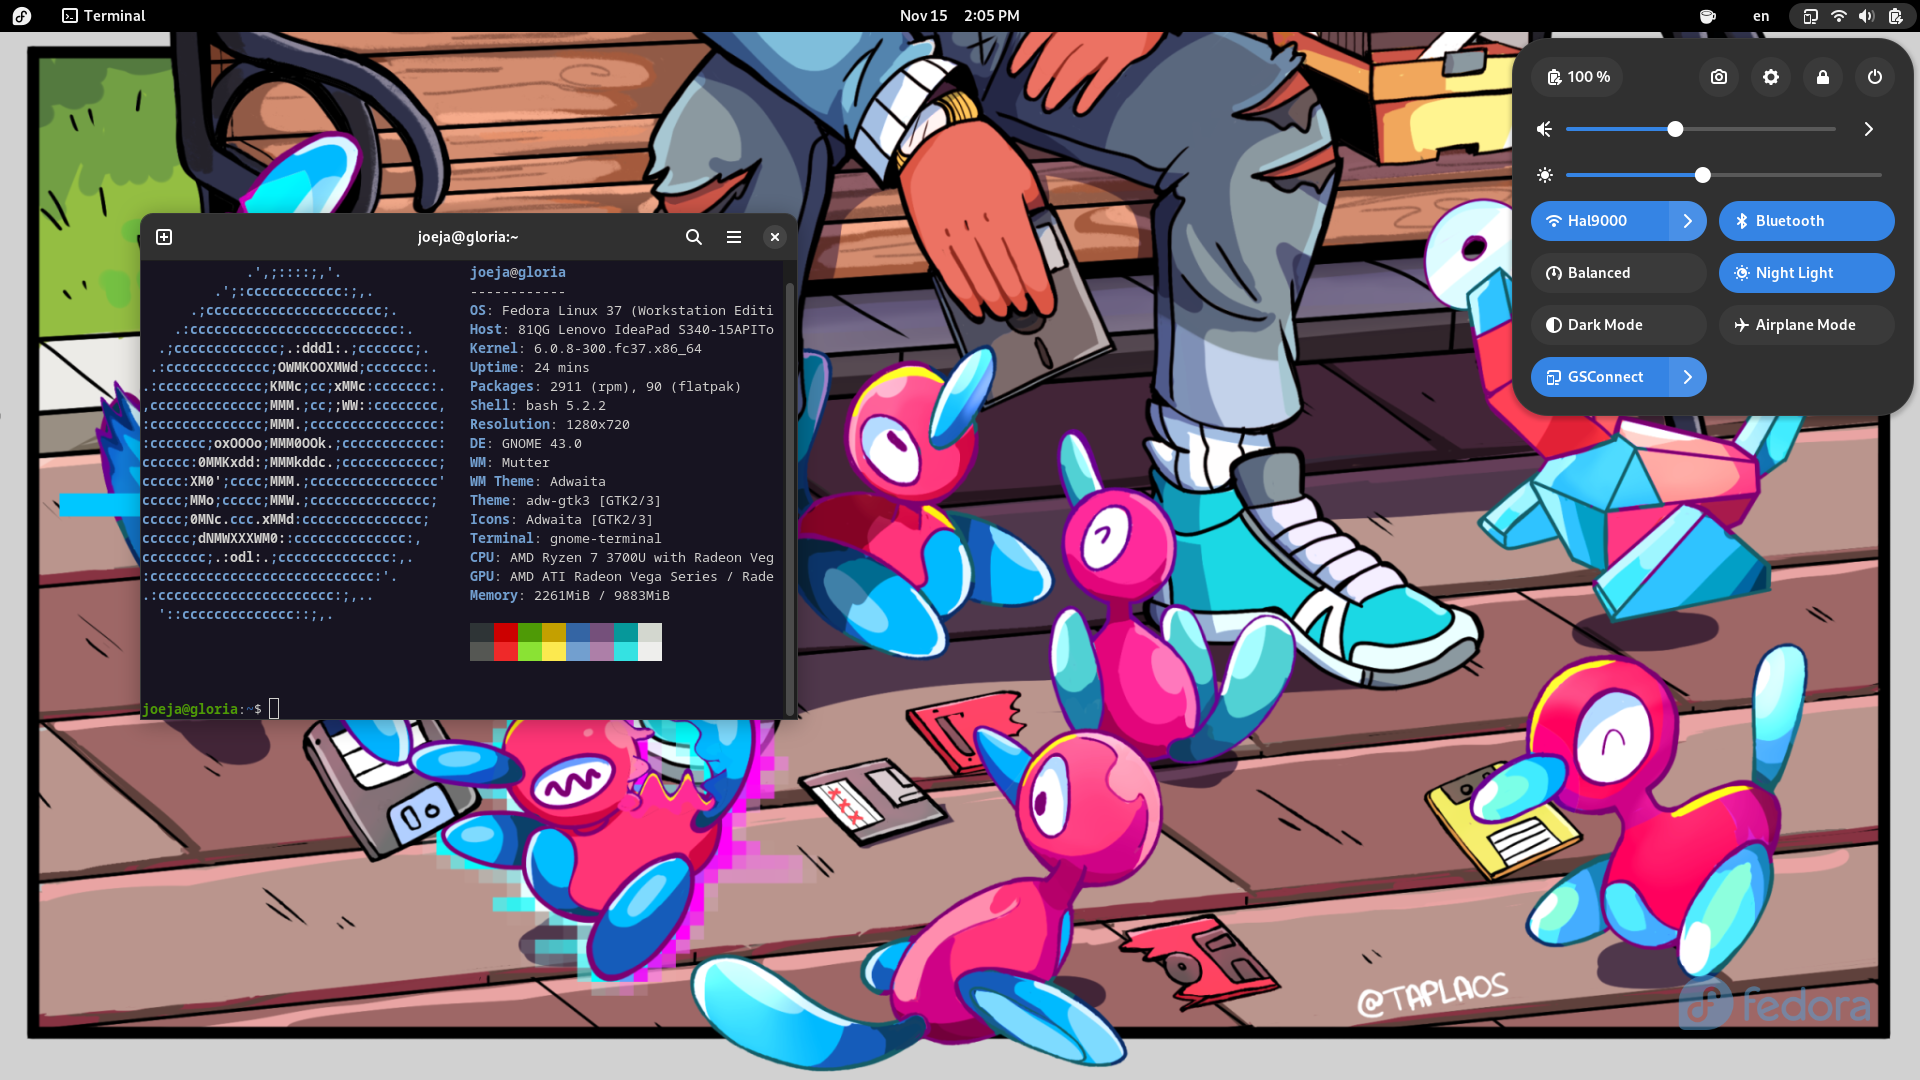Click the terminal search icon
This screenshot has height=1080, width=1920.
click(x=694, y=236)
